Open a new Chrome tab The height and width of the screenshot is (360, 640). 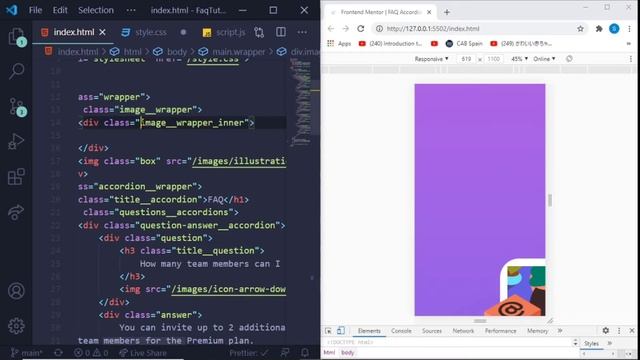tap(447, 12)
